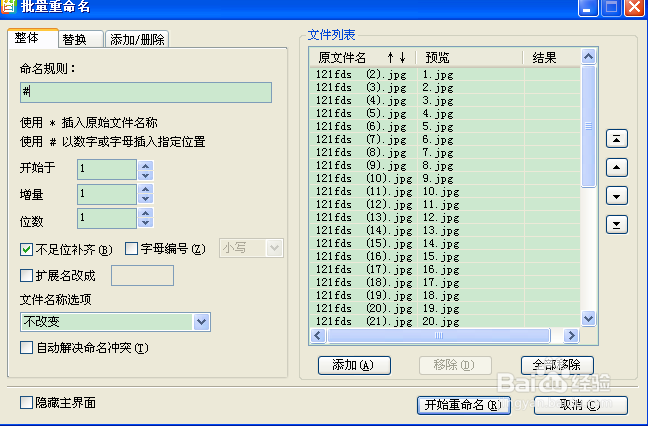Switch to the 添加/删除 tab

pyautogui.click(x=137, y=39)
